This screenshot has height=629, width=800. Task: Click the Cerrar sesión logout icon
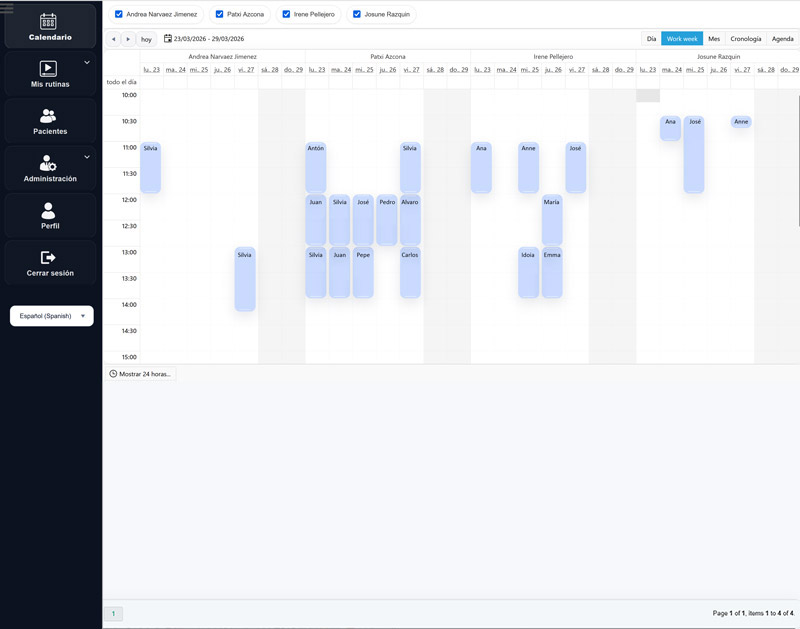pos(48,258)
